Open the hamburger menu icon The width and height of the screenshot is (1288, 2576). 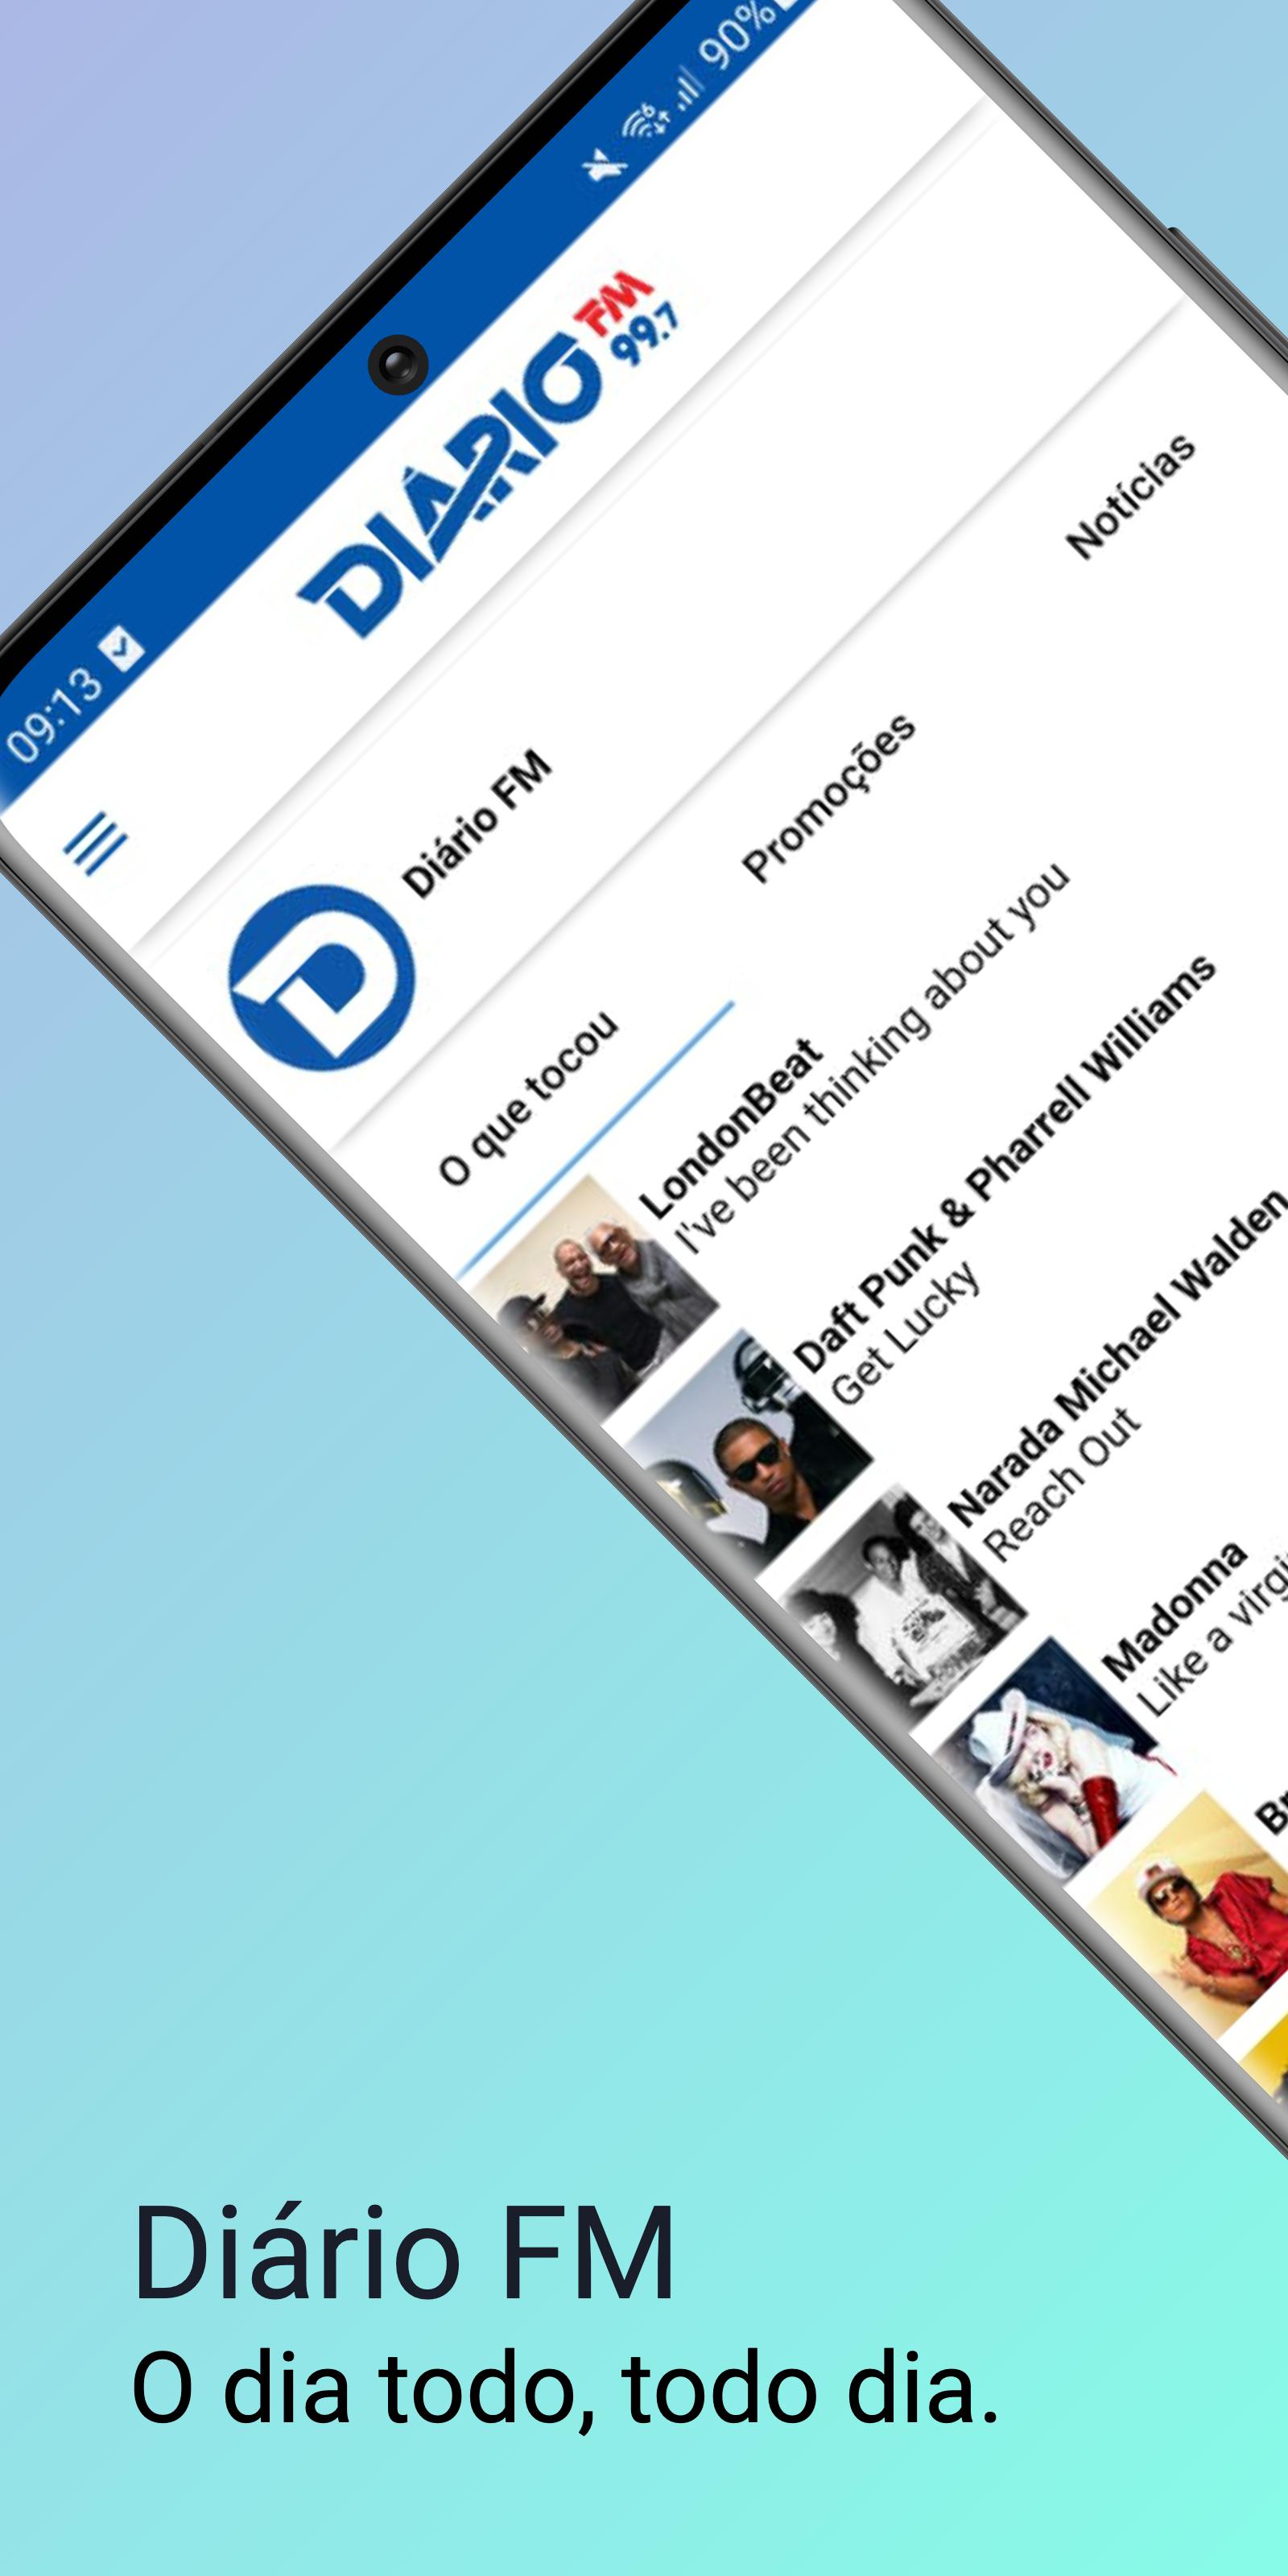pos(96,842)
